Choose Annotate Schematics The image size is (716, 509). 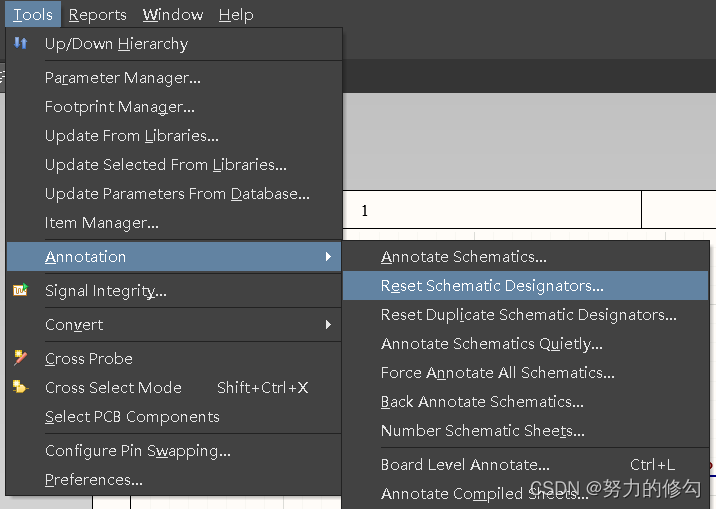click(526, 257)
